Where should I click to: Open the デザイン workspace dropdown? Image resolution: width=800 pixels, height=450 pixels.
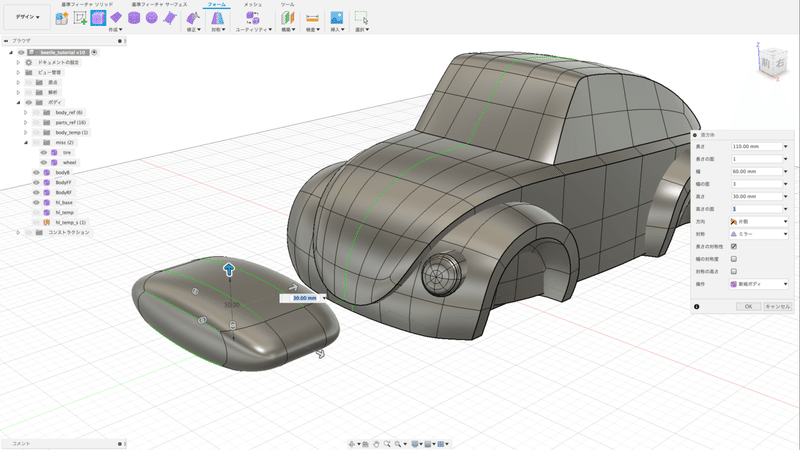26,18
